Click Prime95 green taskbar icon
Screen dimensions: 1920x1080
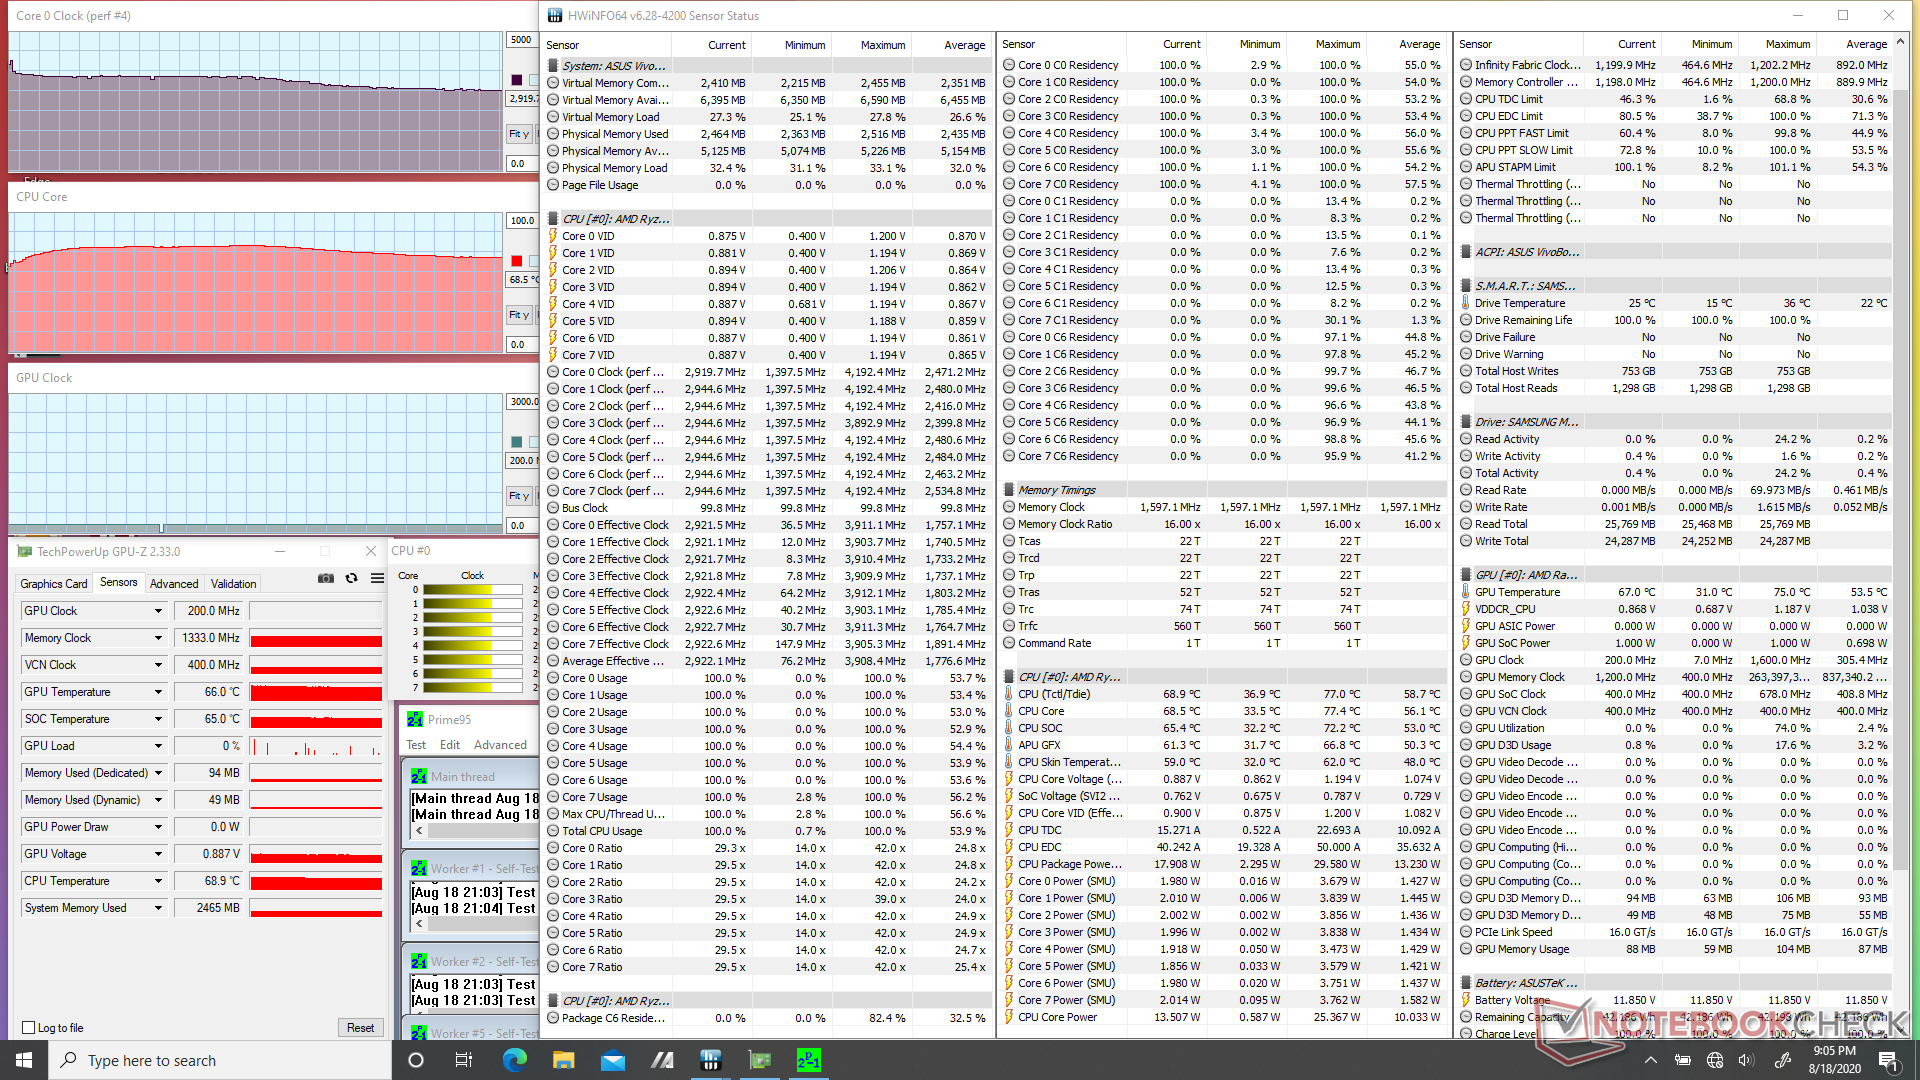click(808, 1060)
